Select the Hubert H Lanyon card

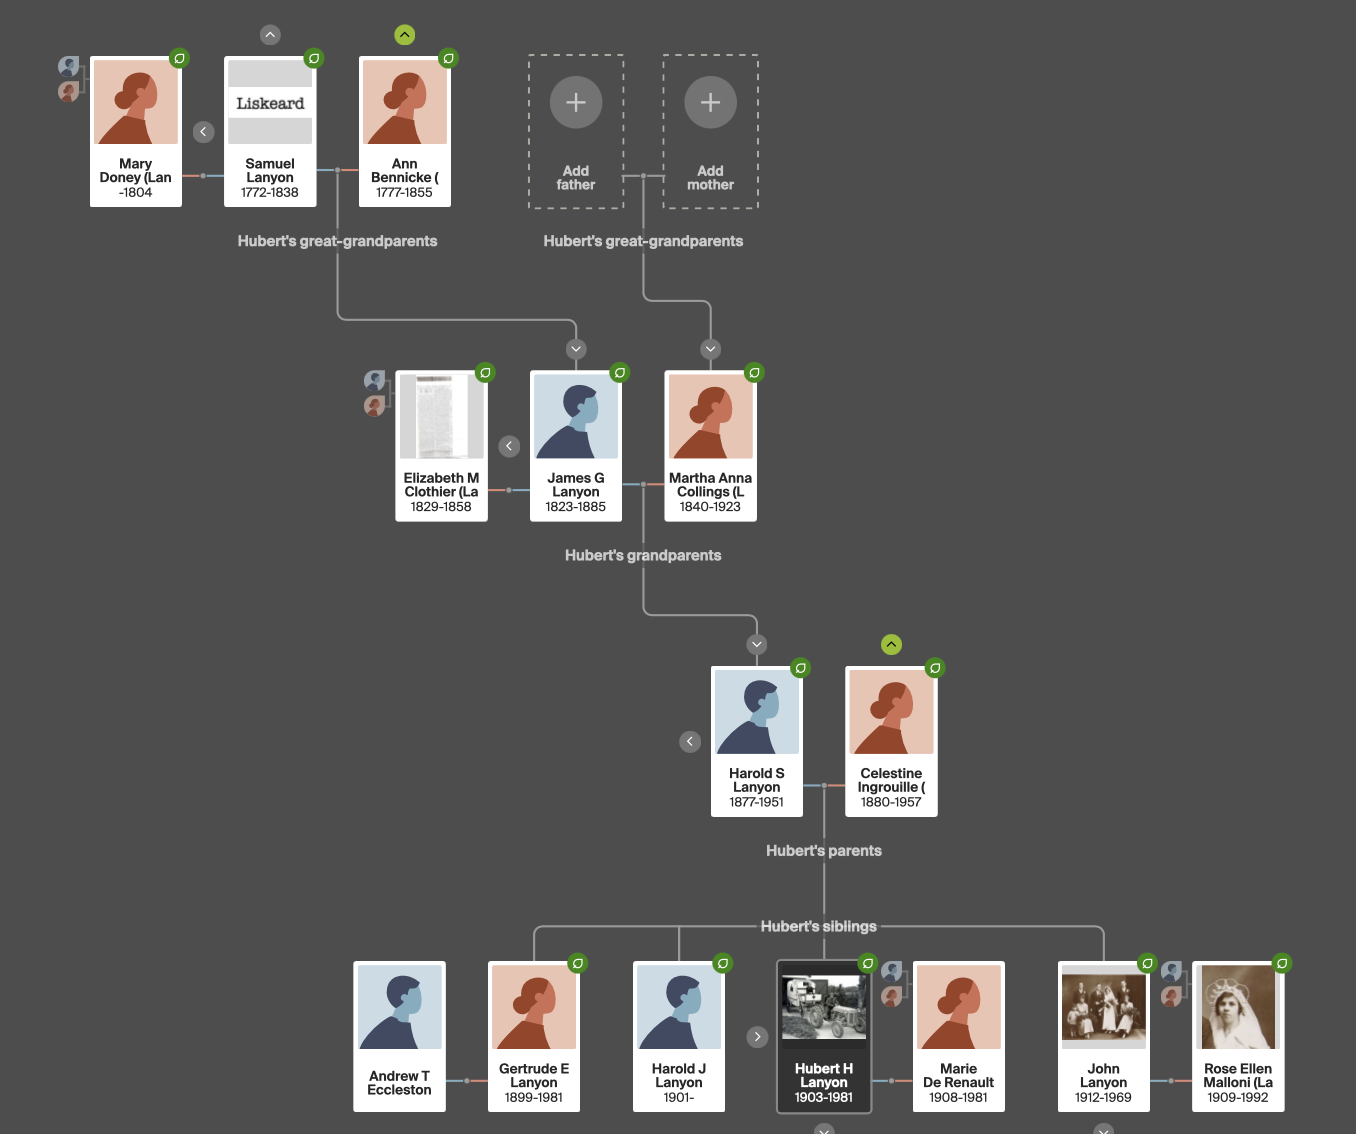(824, 1037)
